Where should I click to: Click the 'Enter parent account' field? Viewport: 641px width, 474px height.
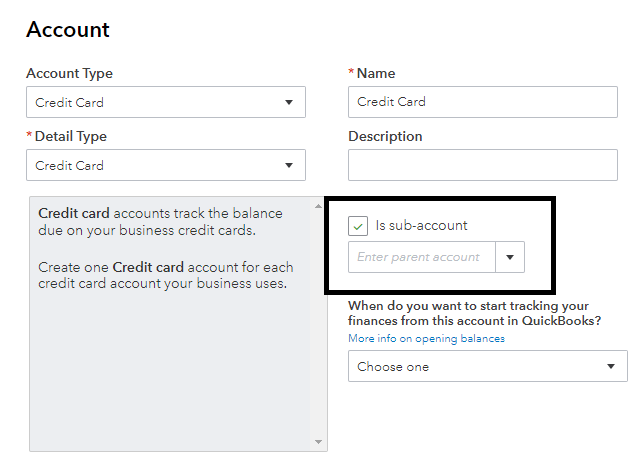(x=421, y=257)
